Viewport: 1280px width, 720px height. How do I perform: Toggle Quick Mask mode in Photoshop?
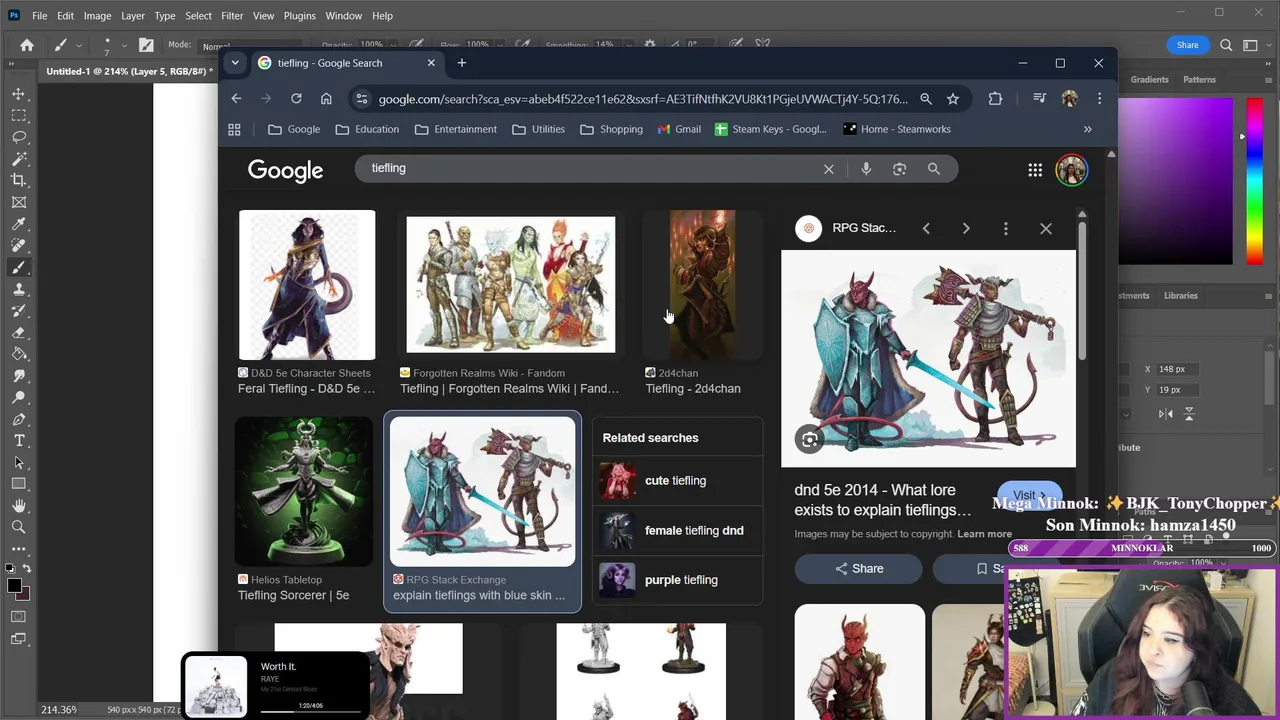click(x=19, y=616)
